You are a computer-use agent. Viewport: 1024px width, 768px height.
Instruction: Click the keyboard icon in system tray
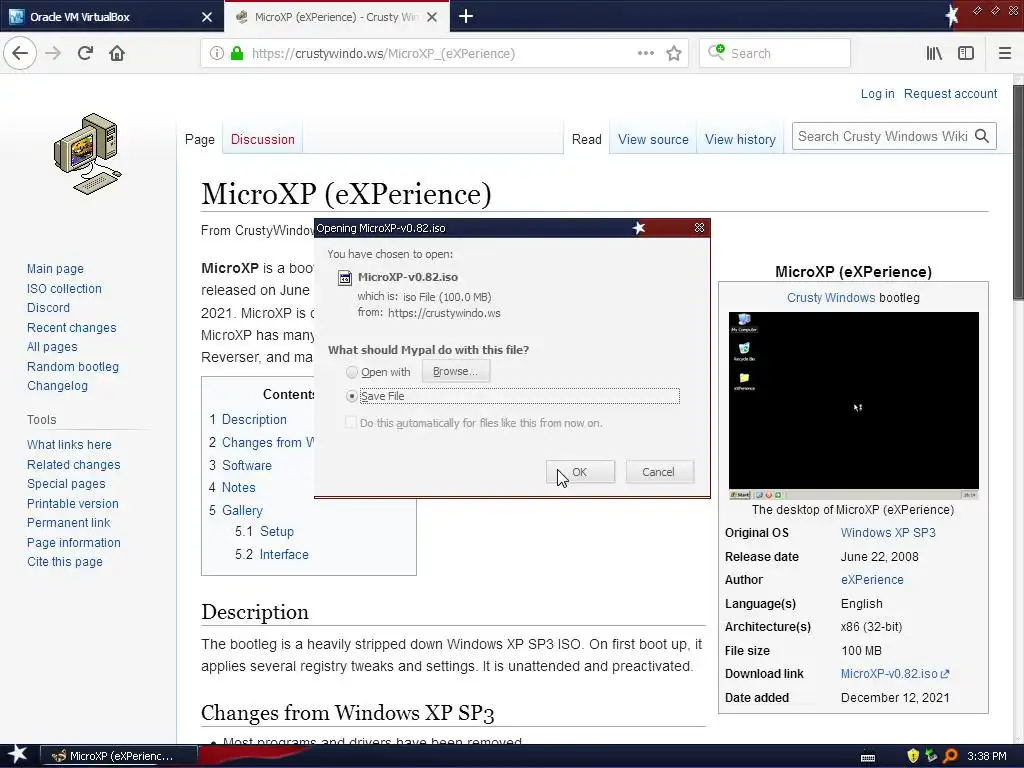868,757
